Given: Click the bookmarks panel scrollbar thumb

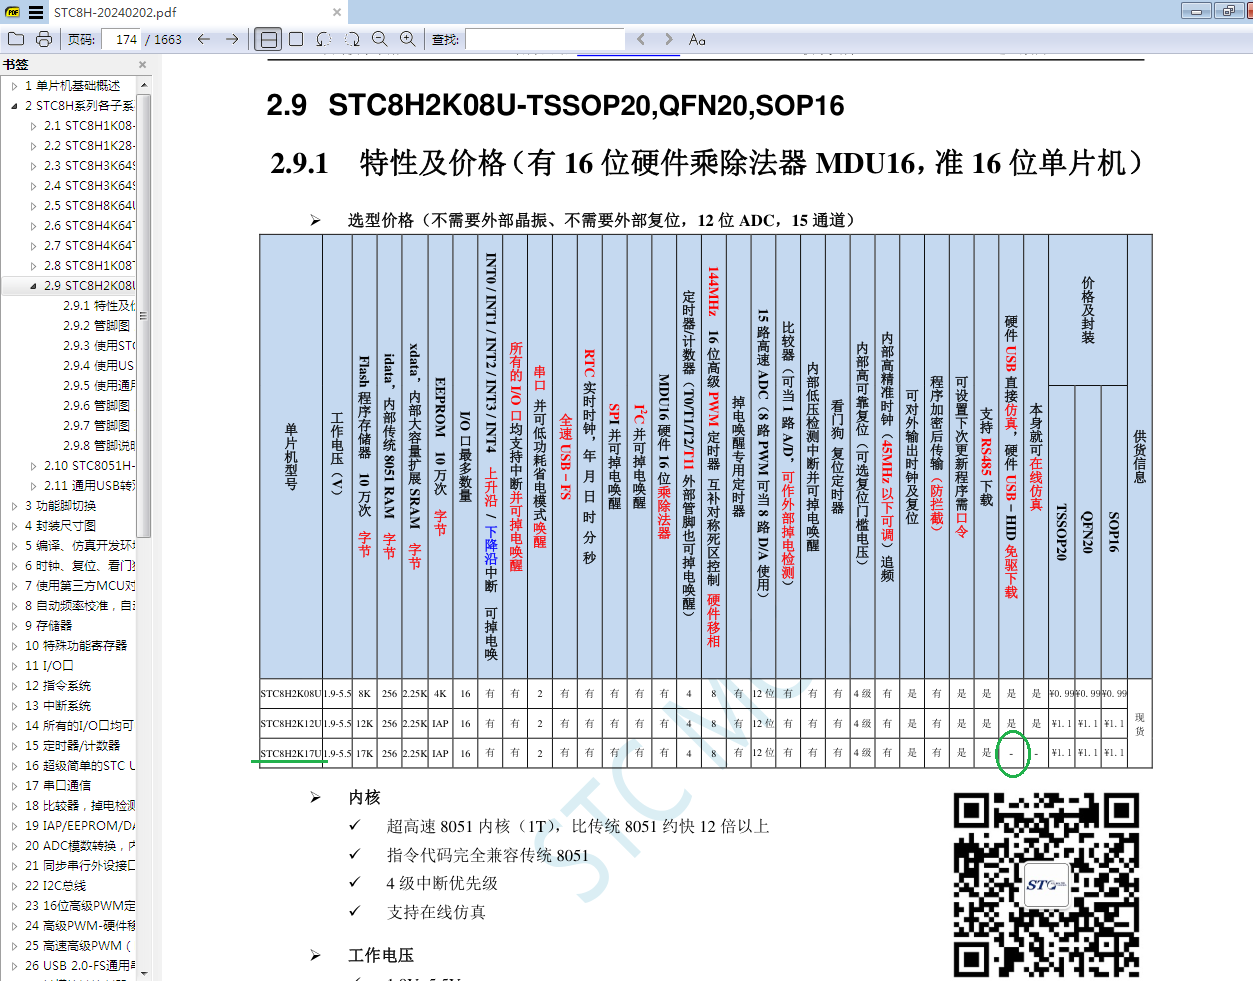Looking at the screenshot, I should point(144,315).
